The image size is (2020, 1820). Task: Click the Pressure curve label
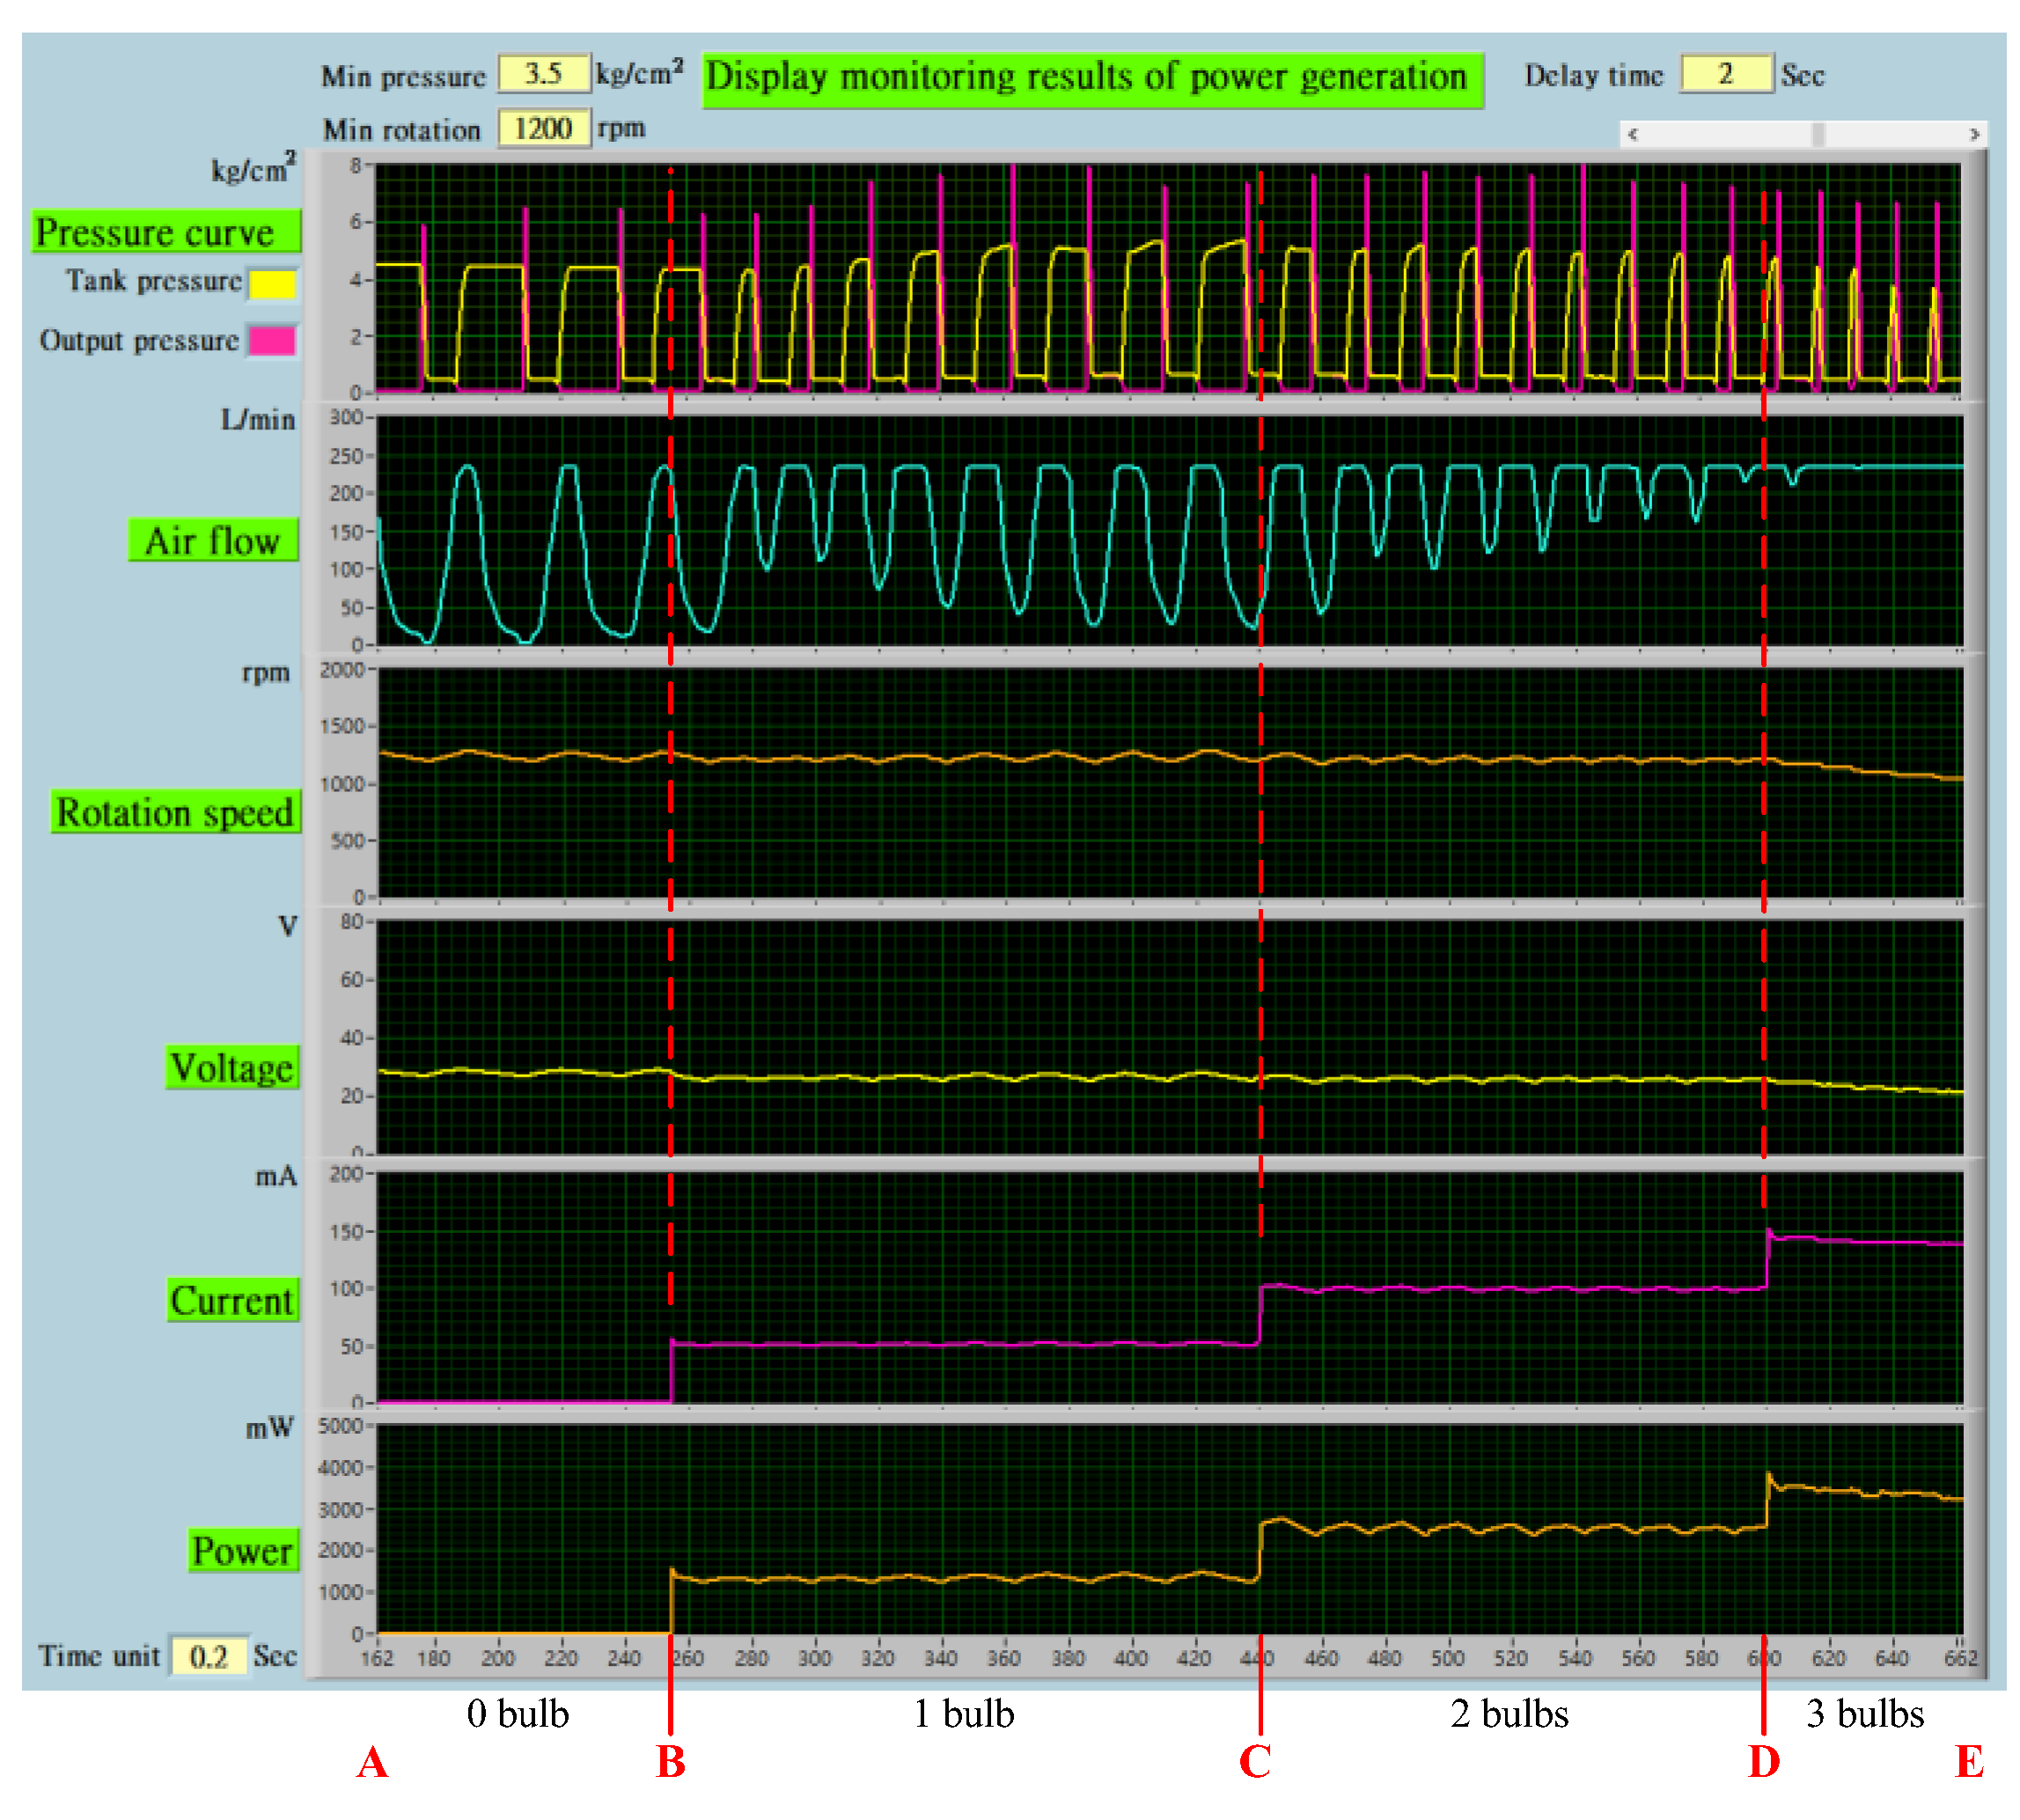pyautogui.click(x=166, y=231)
